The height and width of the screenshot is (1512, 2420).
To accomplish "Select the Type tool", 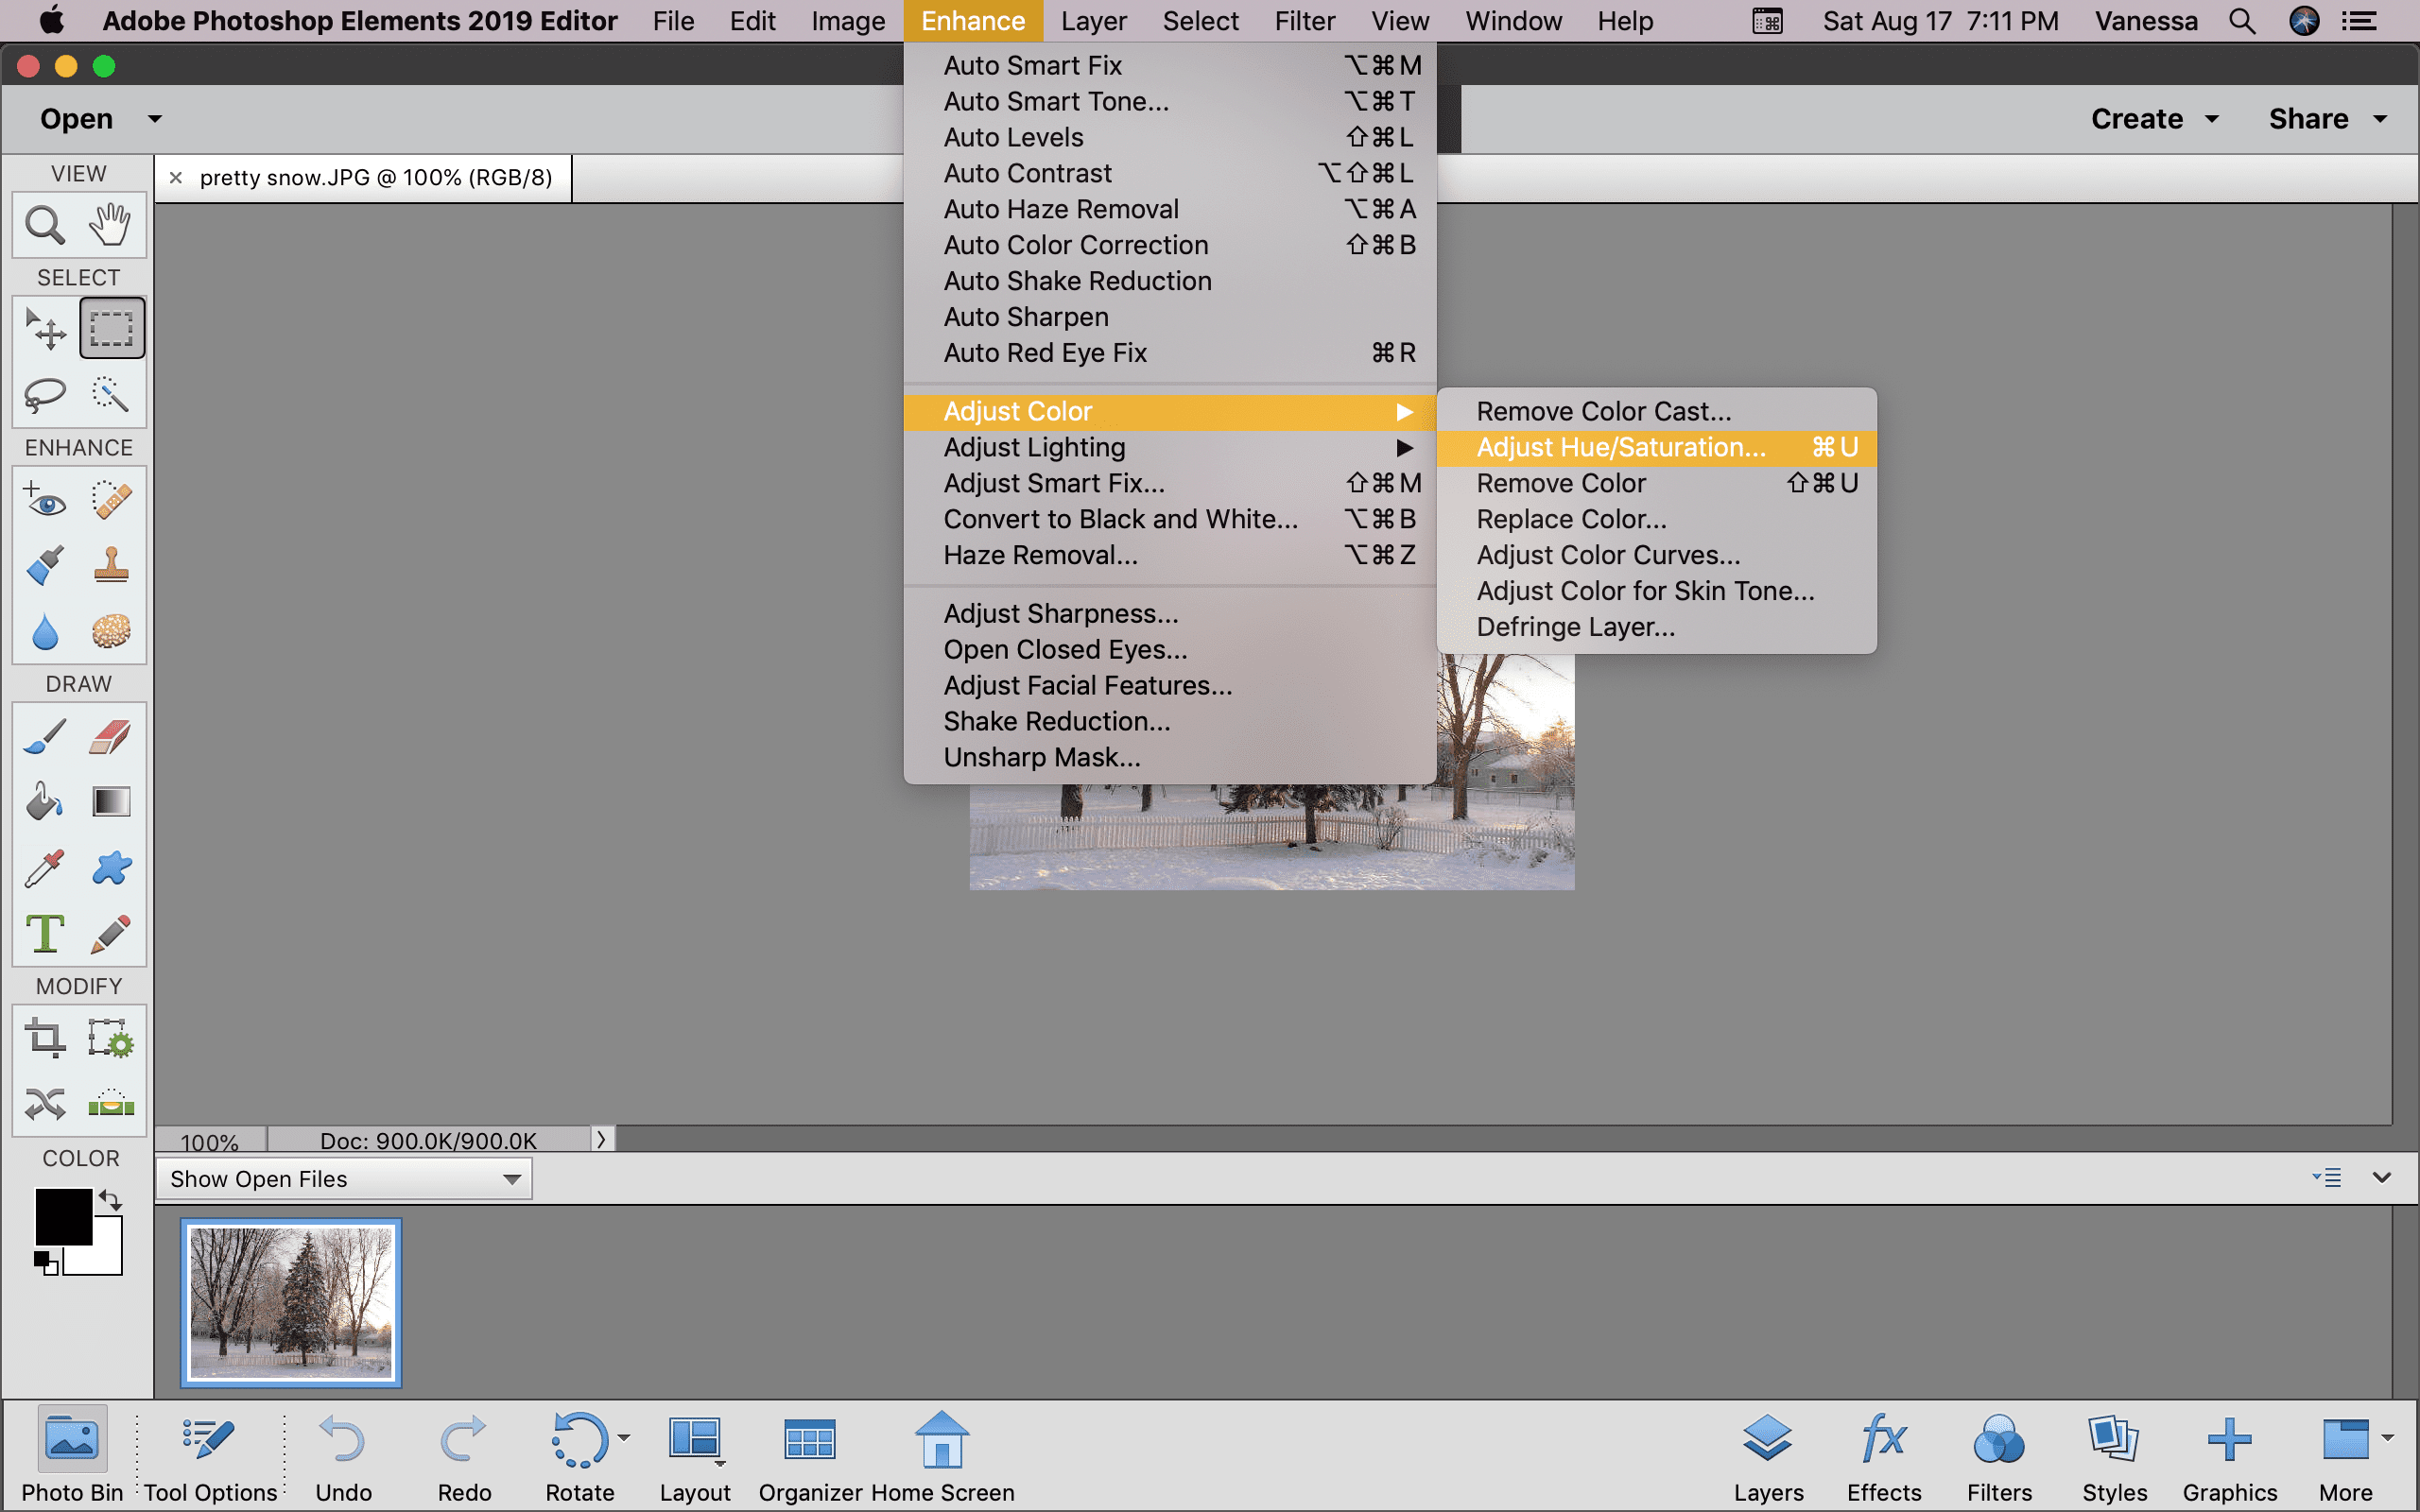I will 45,934.
